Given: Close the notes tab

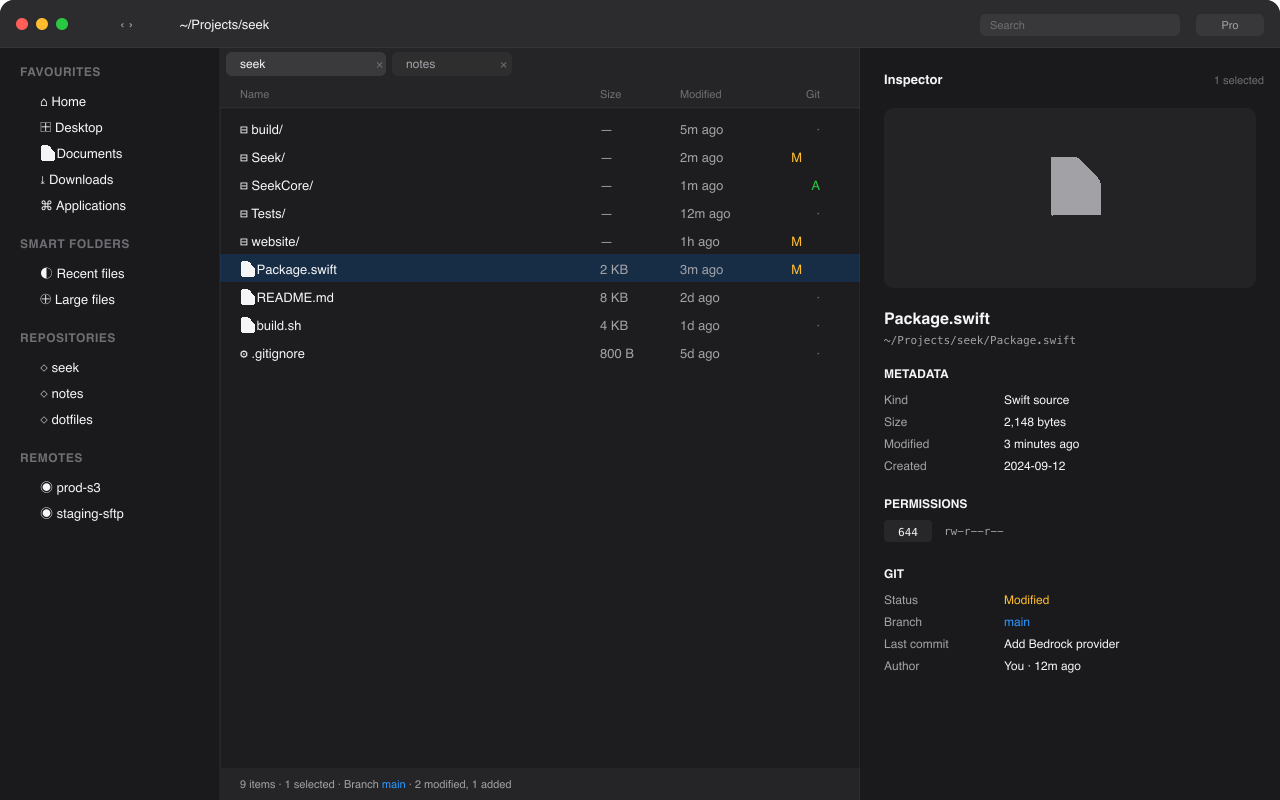Looking at the screenshot, I should 503,65.
